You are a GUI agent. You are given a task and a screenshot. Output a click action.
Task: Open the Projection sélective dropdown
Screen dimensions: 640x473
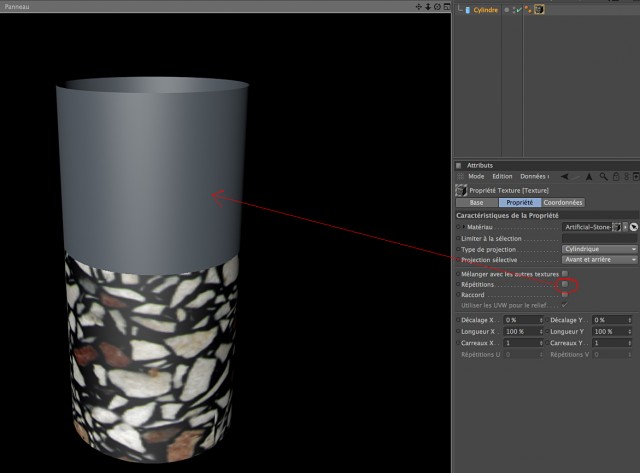(x=599, y=260)
